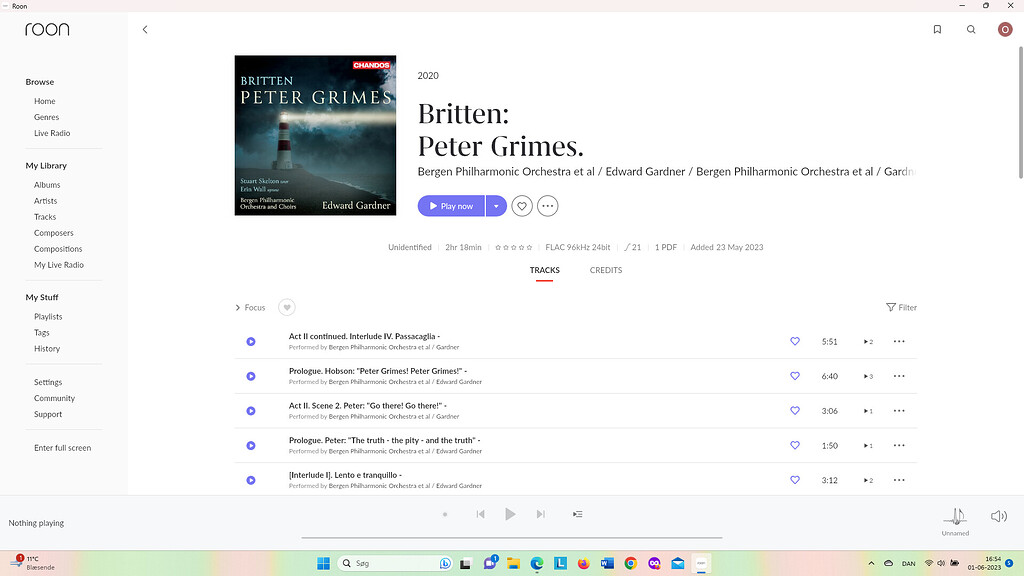
Task: Add the album to favorites with the heart
Action: pyautogui.click(x=521, y=205)
